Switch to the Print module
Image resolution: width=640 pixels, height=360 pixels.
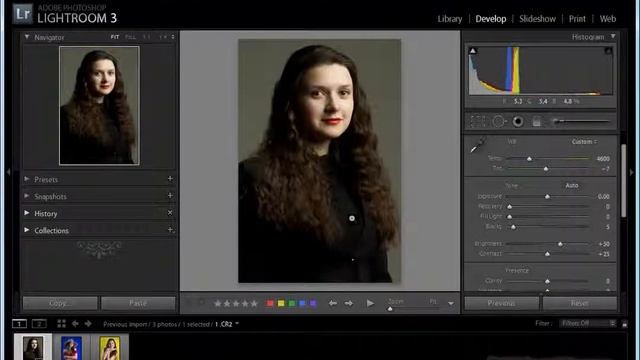(577, 19)
